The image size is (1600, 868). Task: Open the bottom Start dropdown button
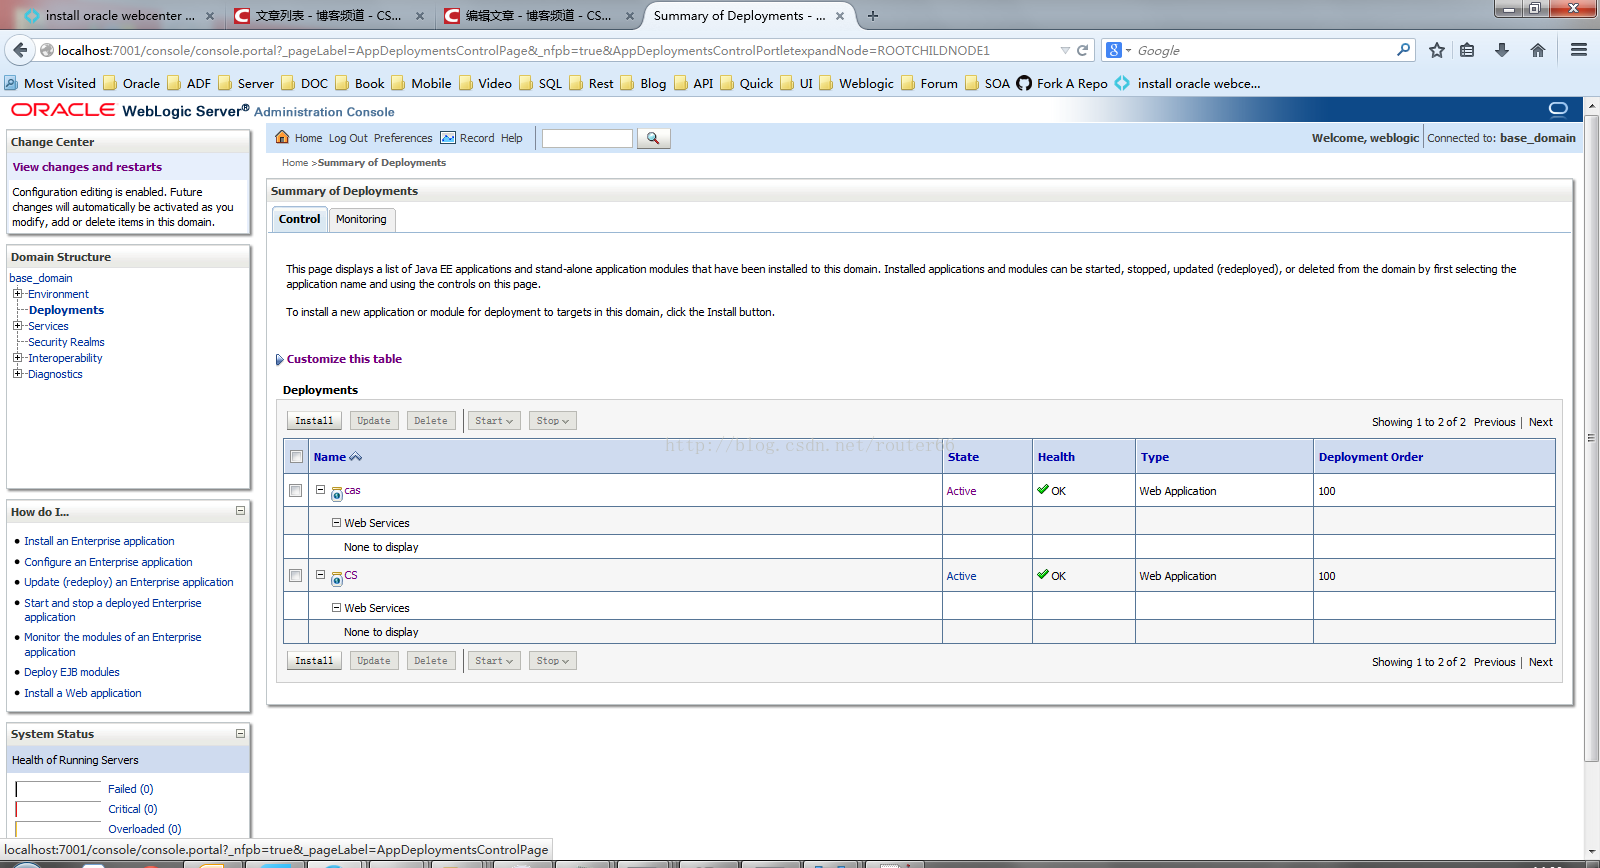coord(494,661)
